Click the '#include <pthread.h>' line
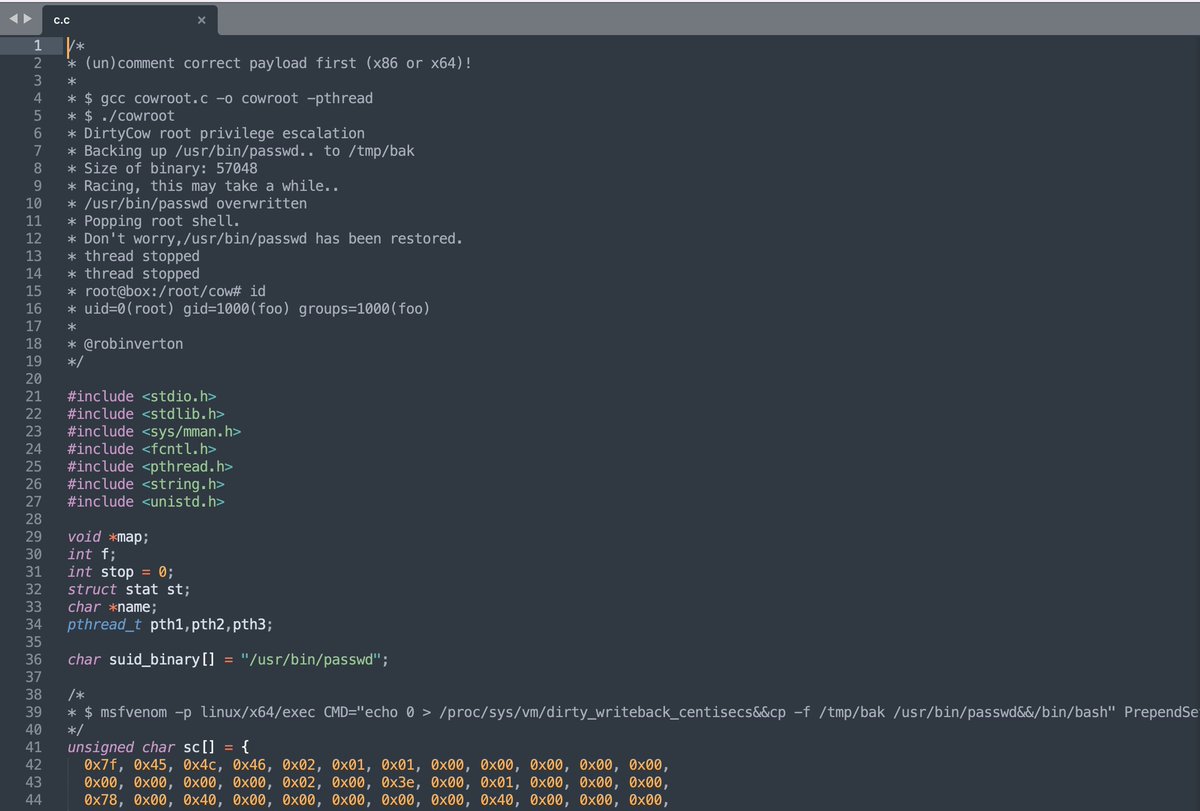Viewport: 1200px width, 811px height. click(x=150, y=467)
